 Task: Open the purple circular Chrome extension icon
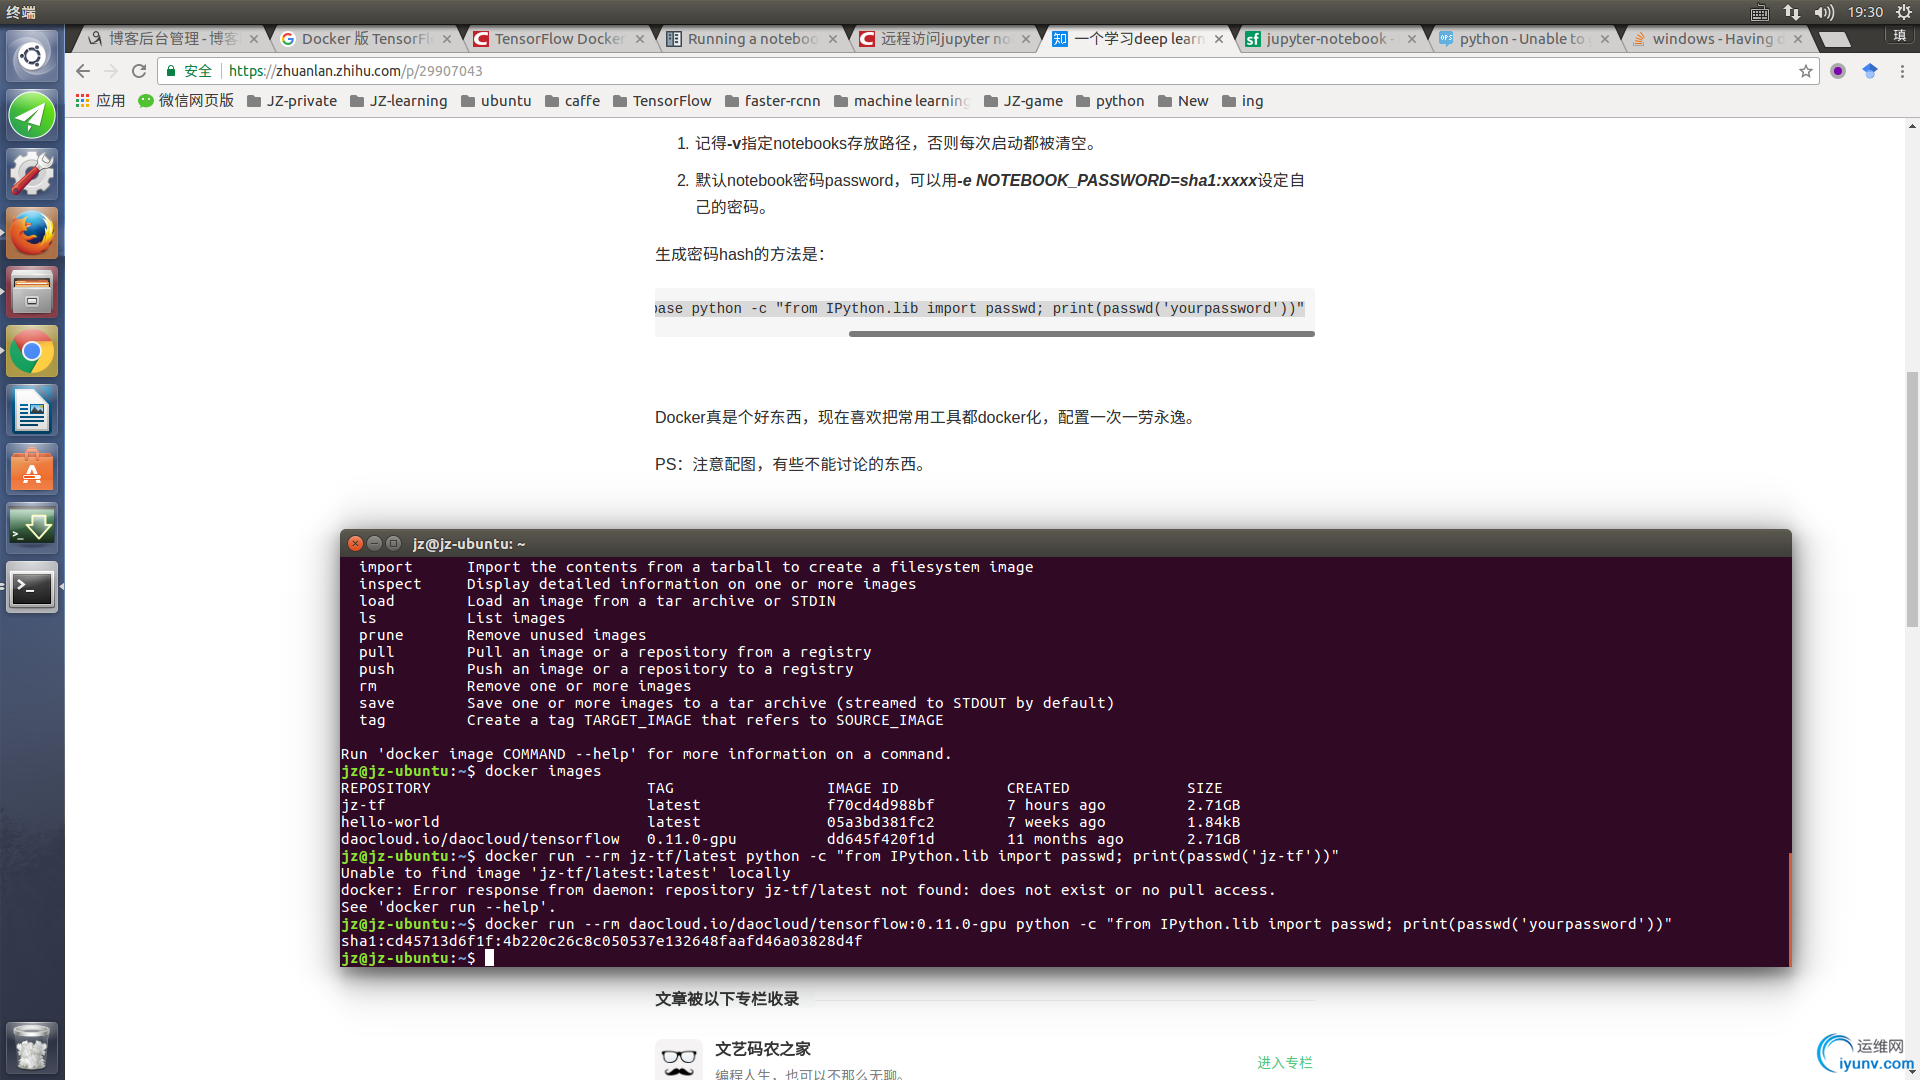[1838, 71]
